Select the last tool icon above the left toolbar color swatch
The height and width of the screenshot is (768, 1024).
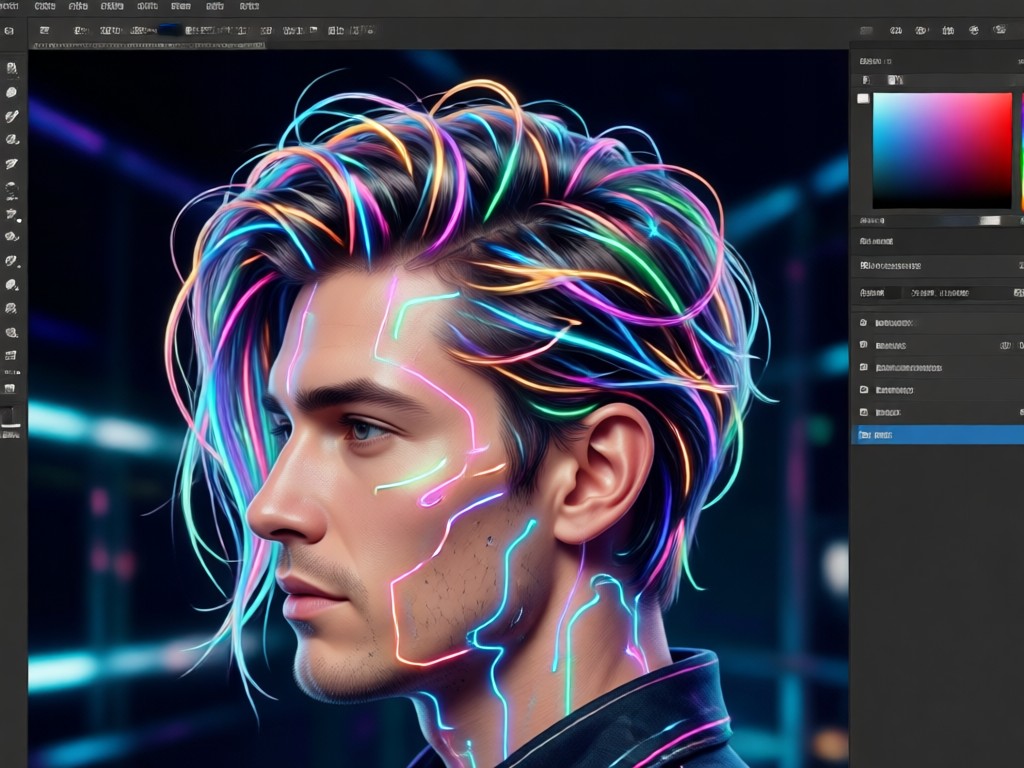pos(10,388)
